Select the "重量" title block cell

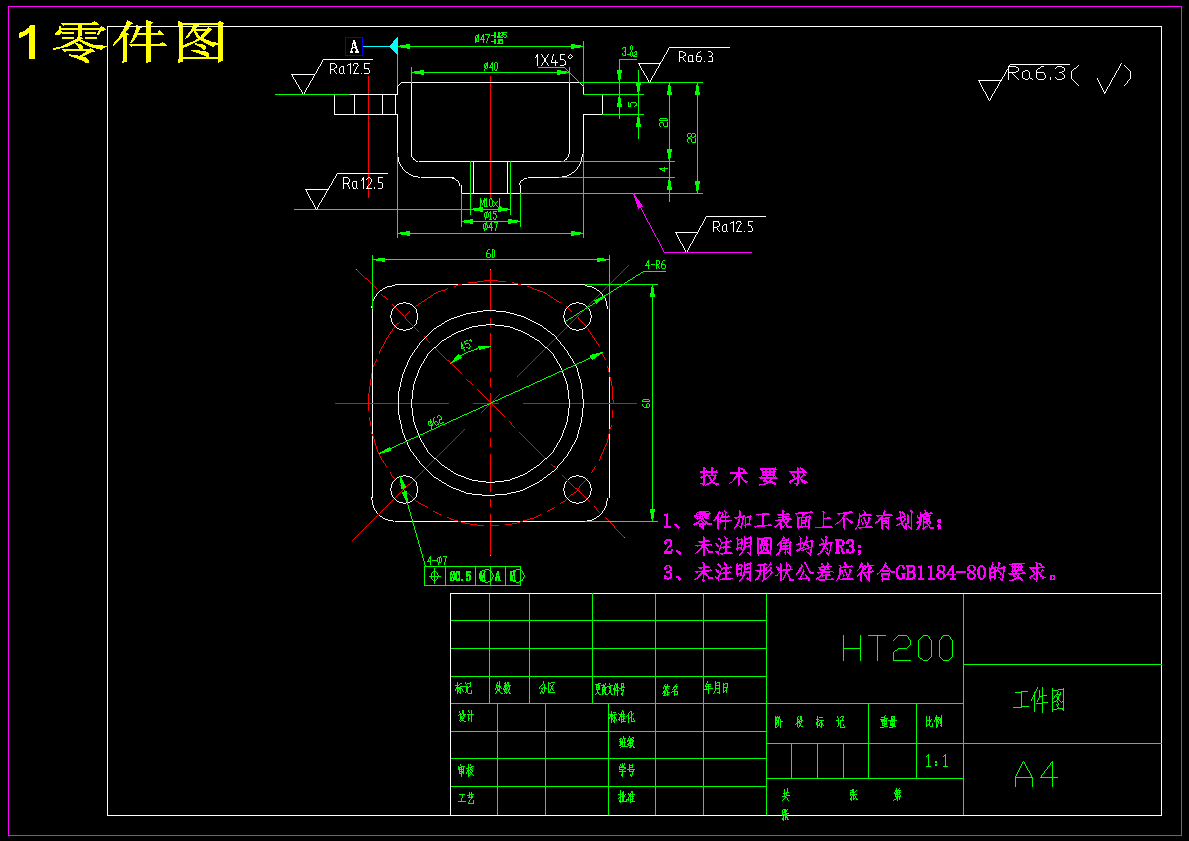pyautogui.click(x=888, y=722)
